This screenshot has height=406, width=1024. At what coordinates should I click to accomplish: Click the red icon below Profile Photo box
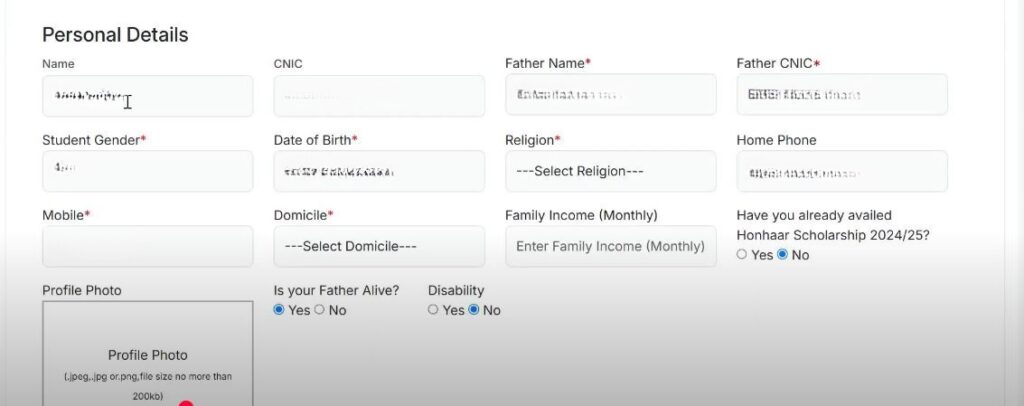coord(186,402)
